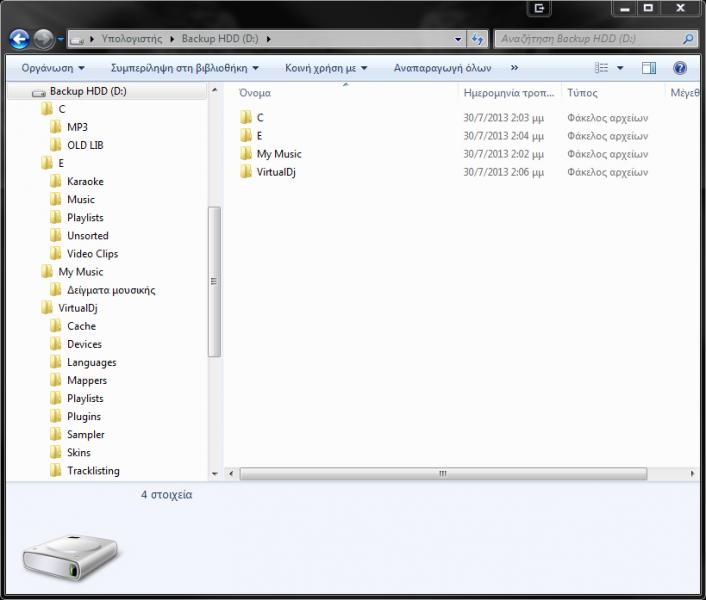Open MP3 folder in navigation tree
Viewport: 706px width, 600px height.
77,127
